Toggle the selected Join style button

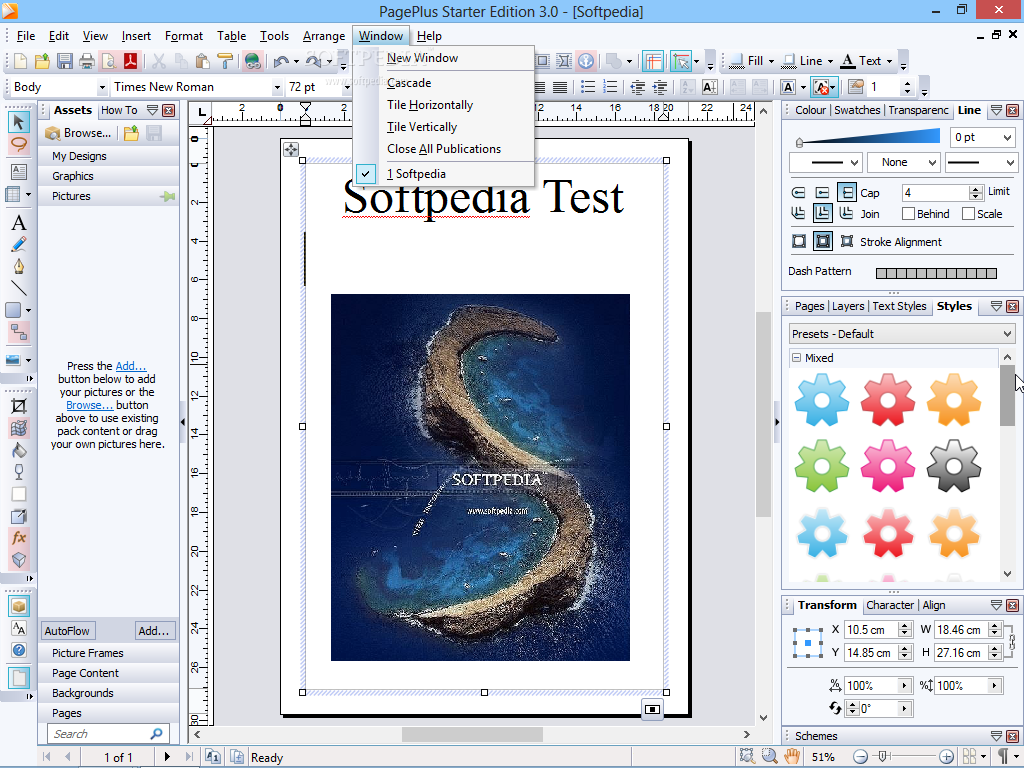click(822, 213)
